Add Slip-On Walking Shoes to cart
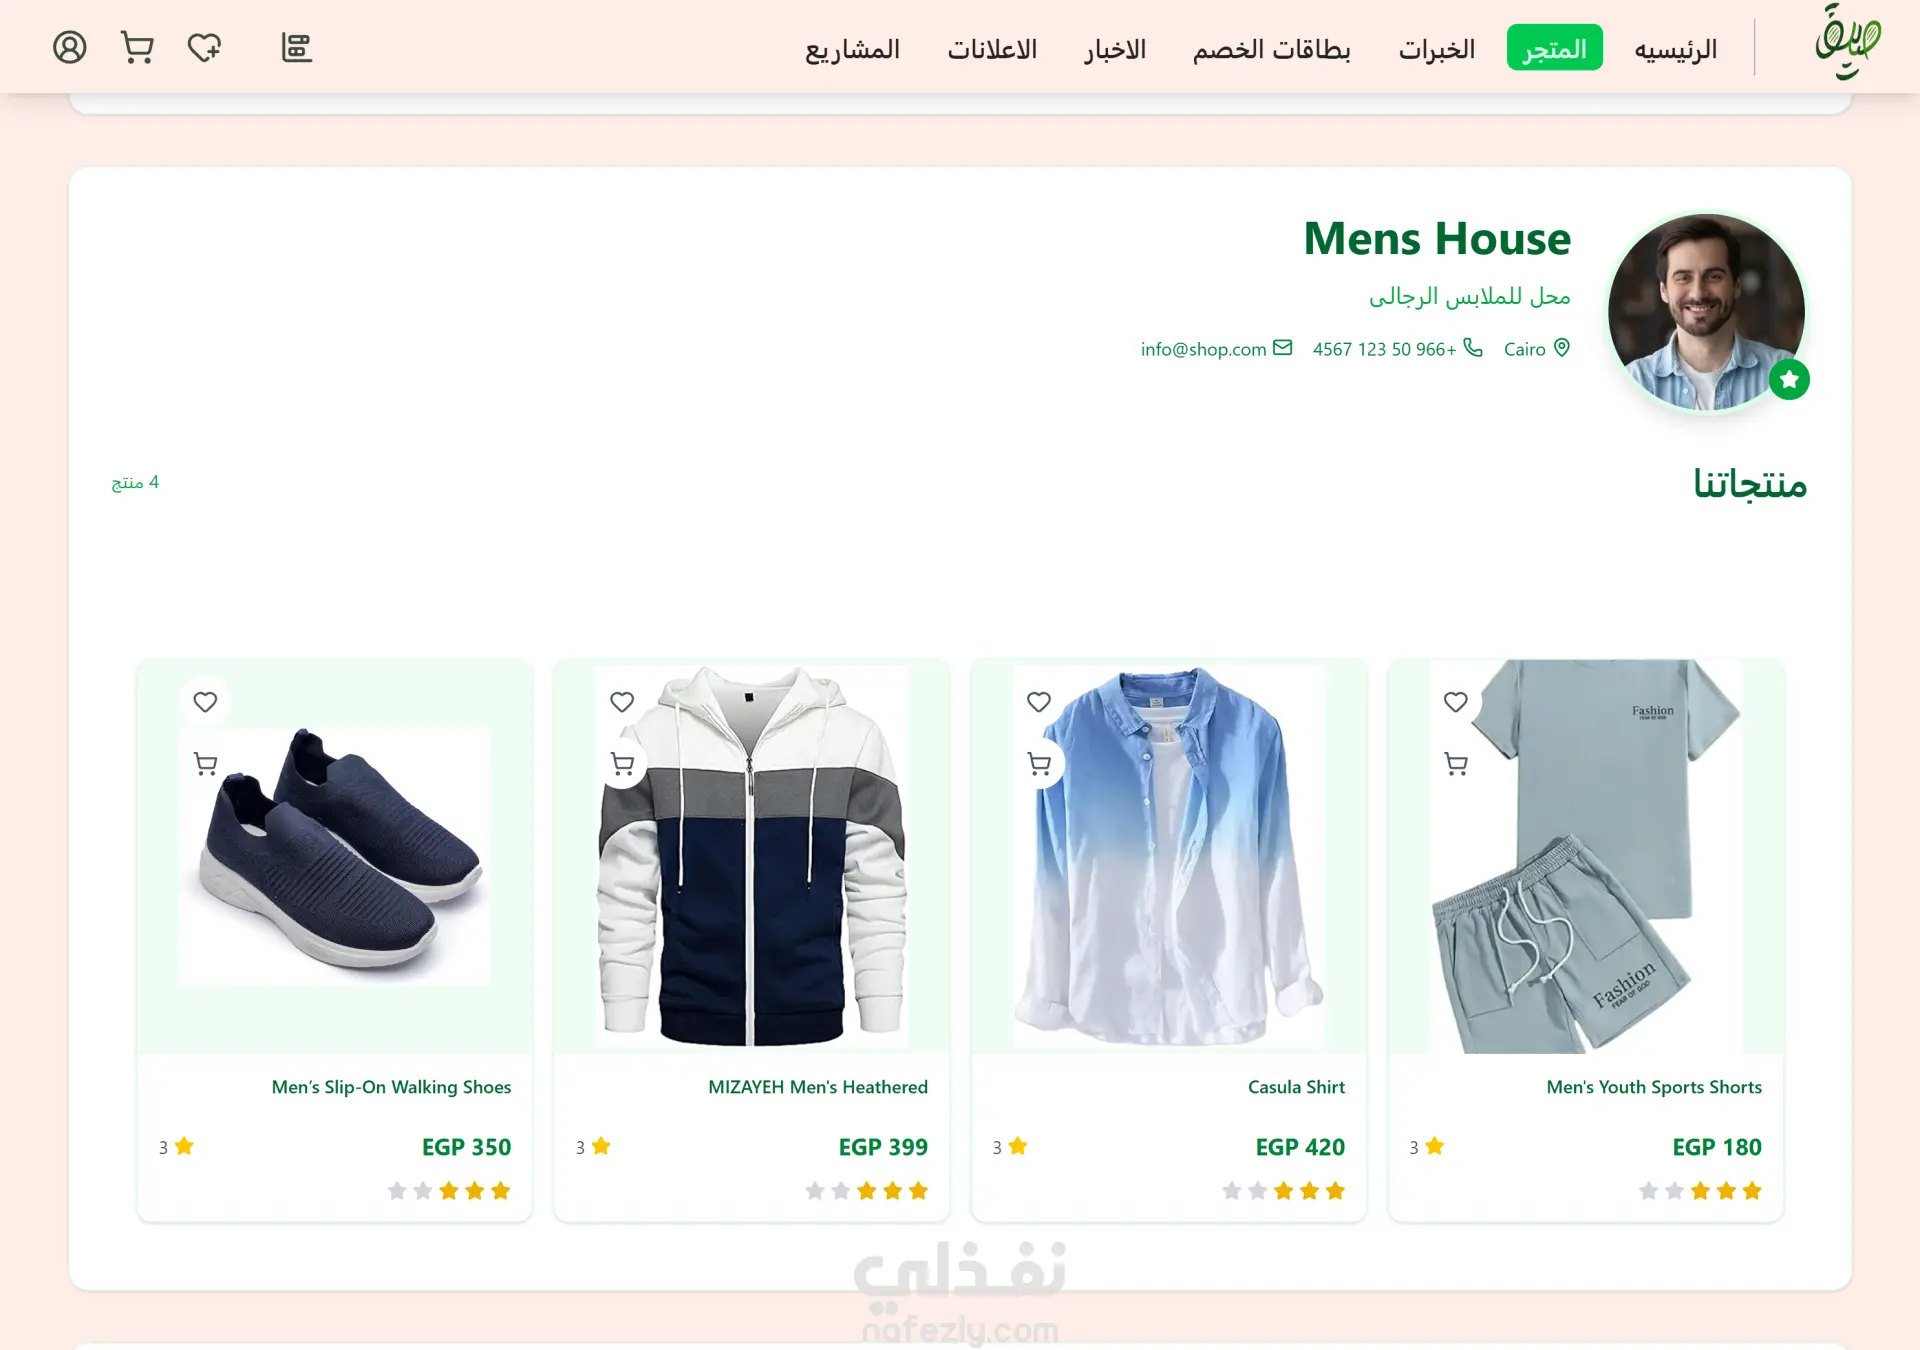This screenshot has width=1920, height=1350. (205, 764)
